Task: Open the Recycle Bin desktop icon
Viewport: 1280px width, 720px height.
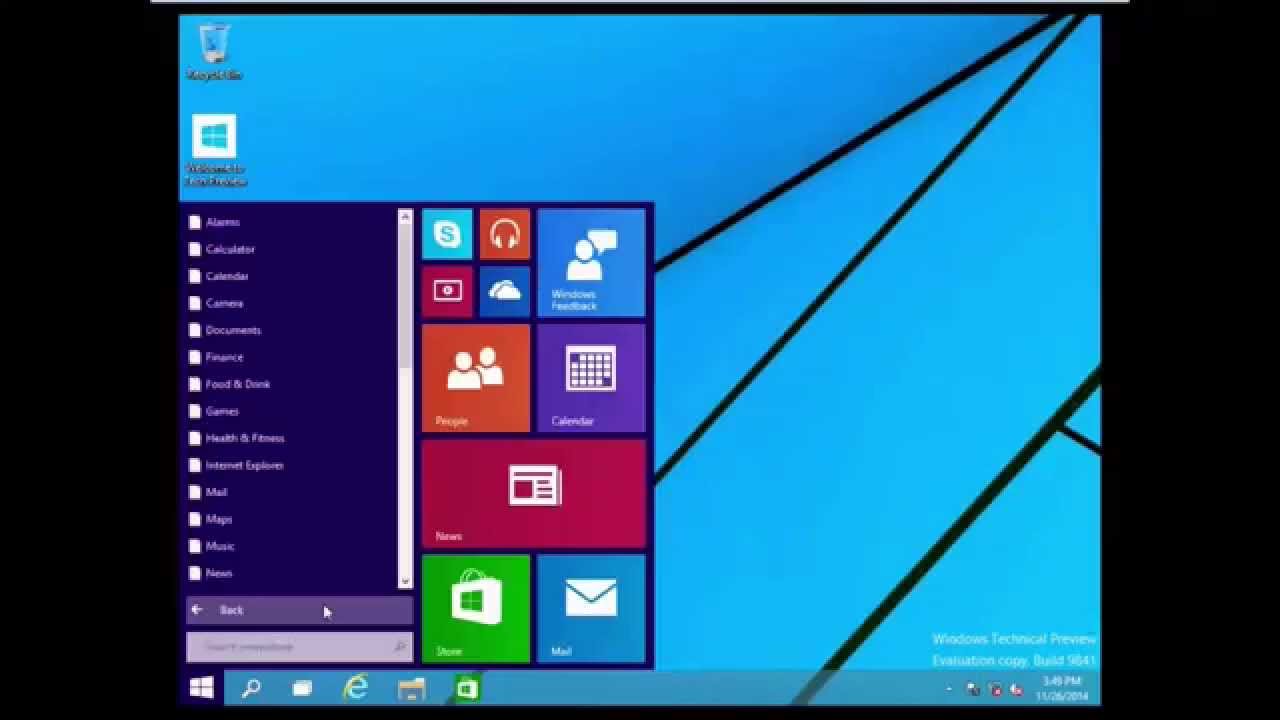Action: pos(214,52)
